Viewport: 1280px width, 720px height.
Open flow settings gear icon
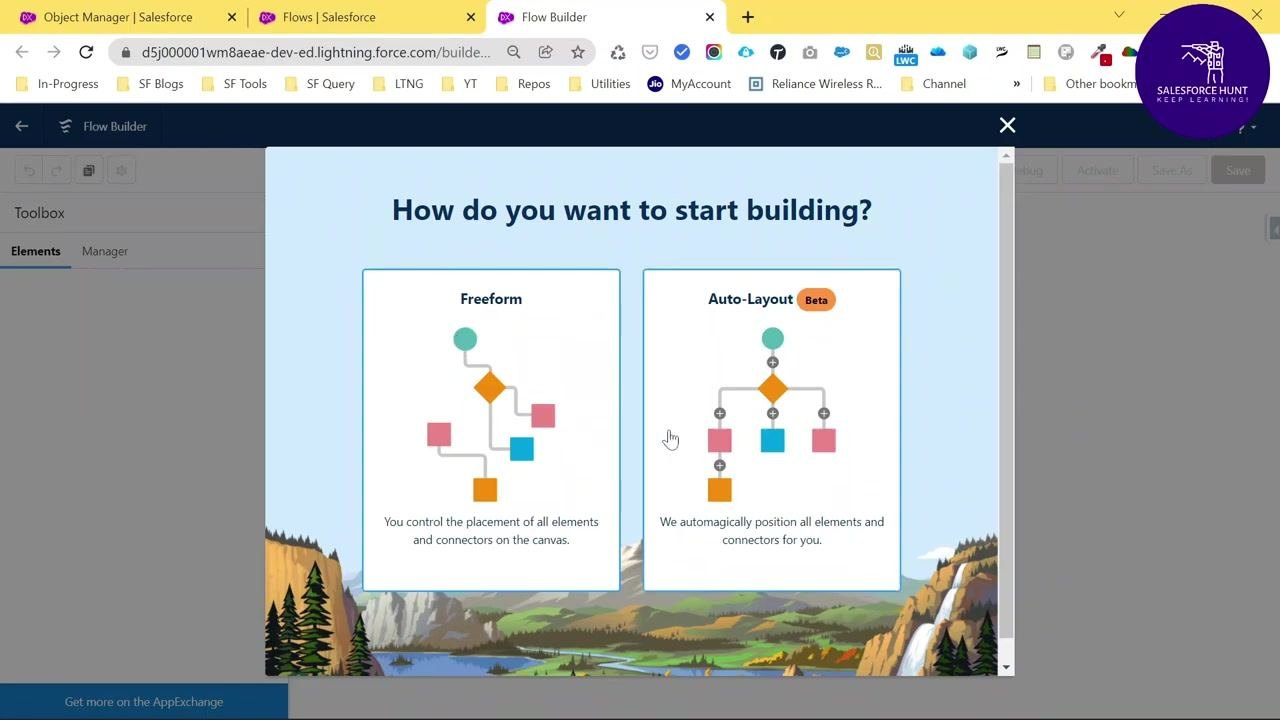coord(122,170)
